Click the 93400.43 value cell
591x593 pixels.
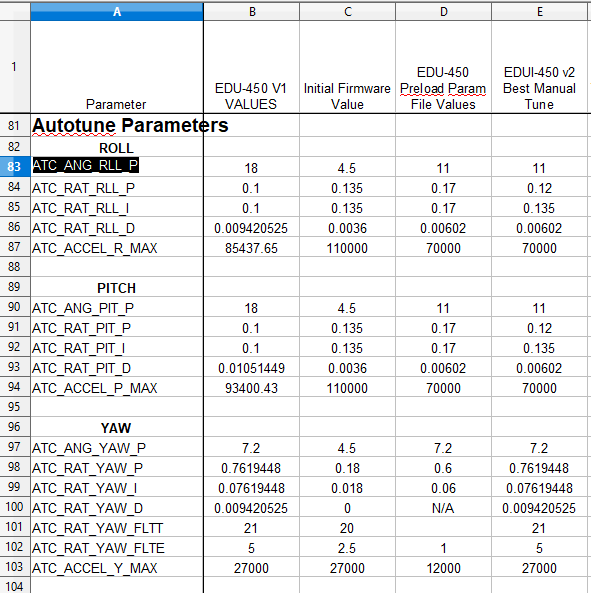tap(251, 387)
